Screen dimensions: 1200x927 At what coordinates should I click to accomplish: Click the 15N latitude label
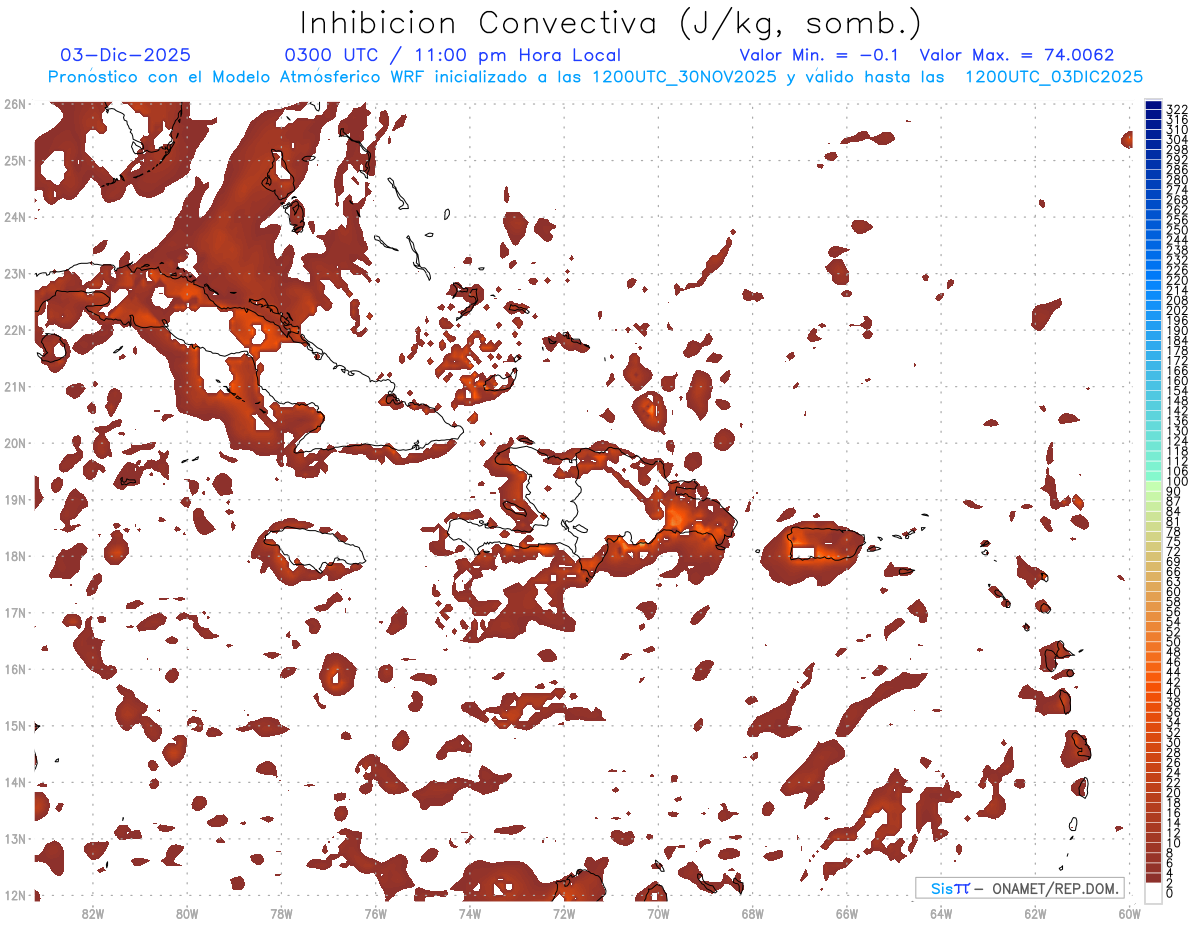click(x=14, y=725)
